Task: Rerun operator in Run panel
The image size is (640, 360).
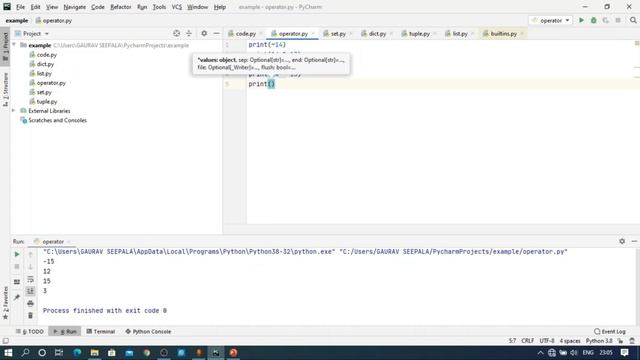Action: tap(17, 254)
